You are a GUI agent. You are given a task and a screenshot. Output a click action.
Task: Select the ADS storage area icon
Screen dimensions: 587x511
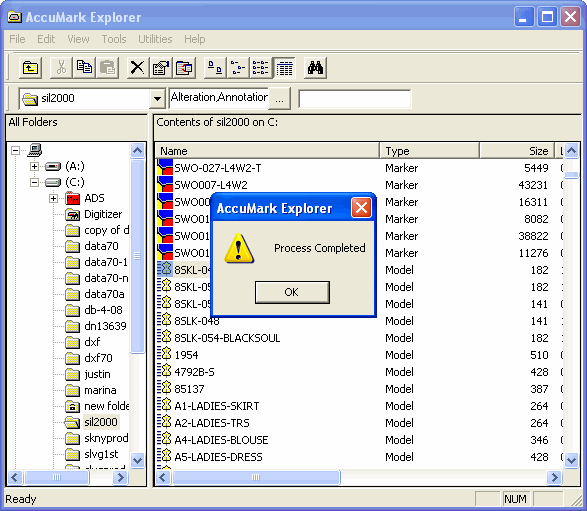point(73,198)
